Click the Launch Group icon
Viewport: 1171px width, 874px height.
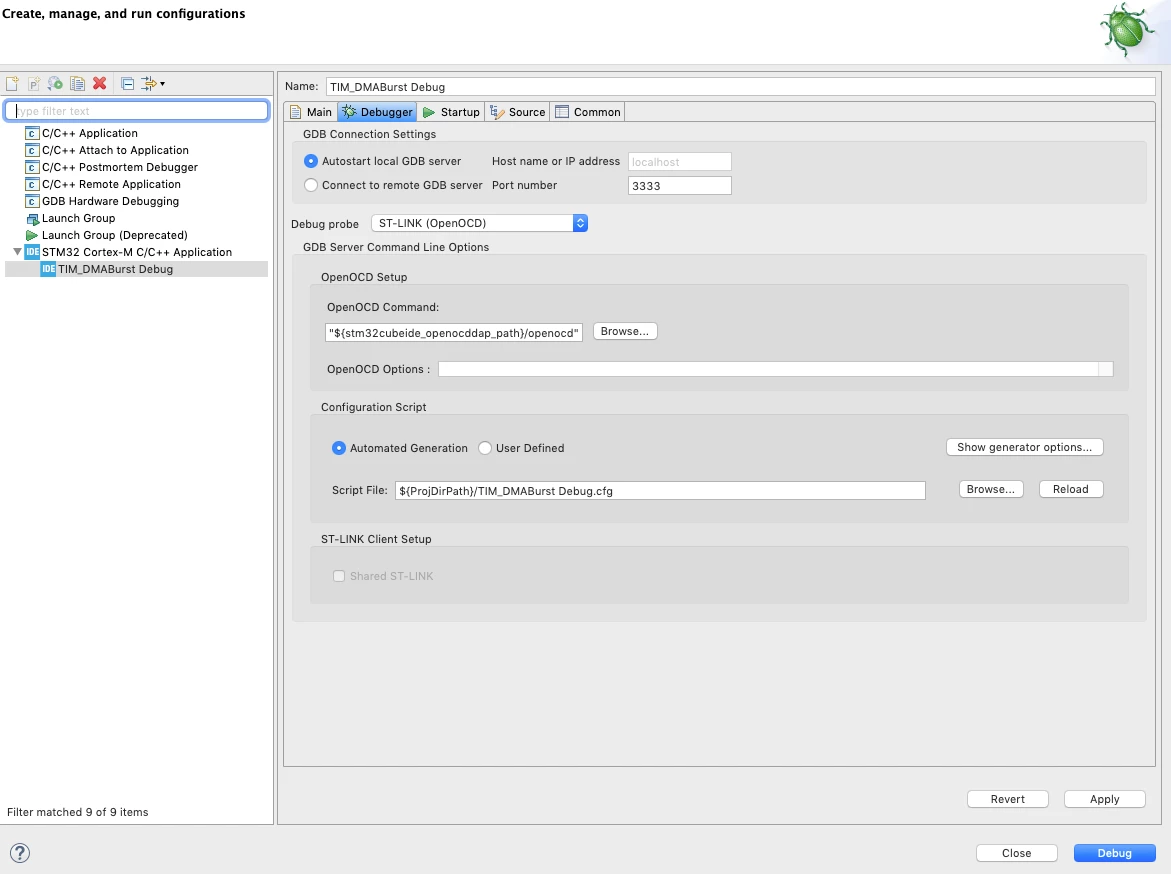point(32,219)
